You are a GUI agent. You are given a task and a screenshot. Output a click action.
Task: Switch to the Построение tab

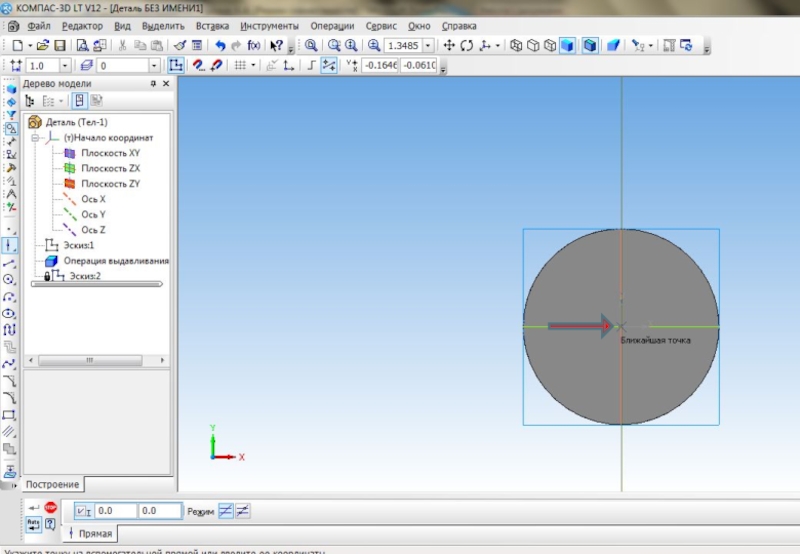click(x=53, y=484)
